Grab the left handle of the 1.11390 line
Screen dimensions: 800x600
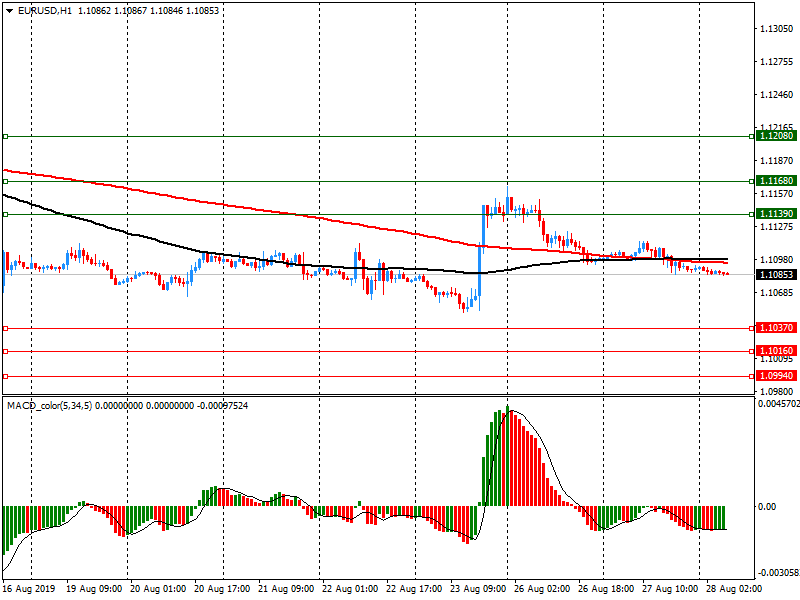pyautogui.click(x=6, y=215)
